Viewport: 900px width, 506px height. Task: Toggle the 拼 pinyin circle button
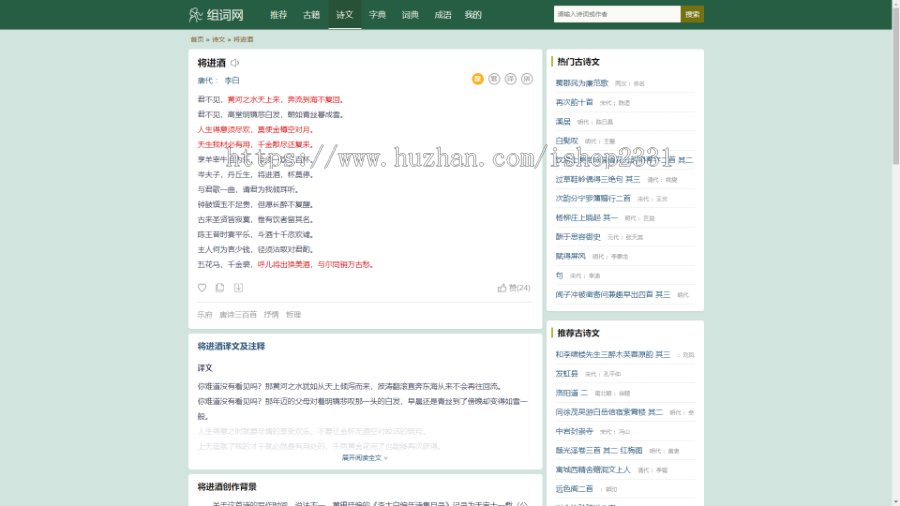tap(527, 79)
